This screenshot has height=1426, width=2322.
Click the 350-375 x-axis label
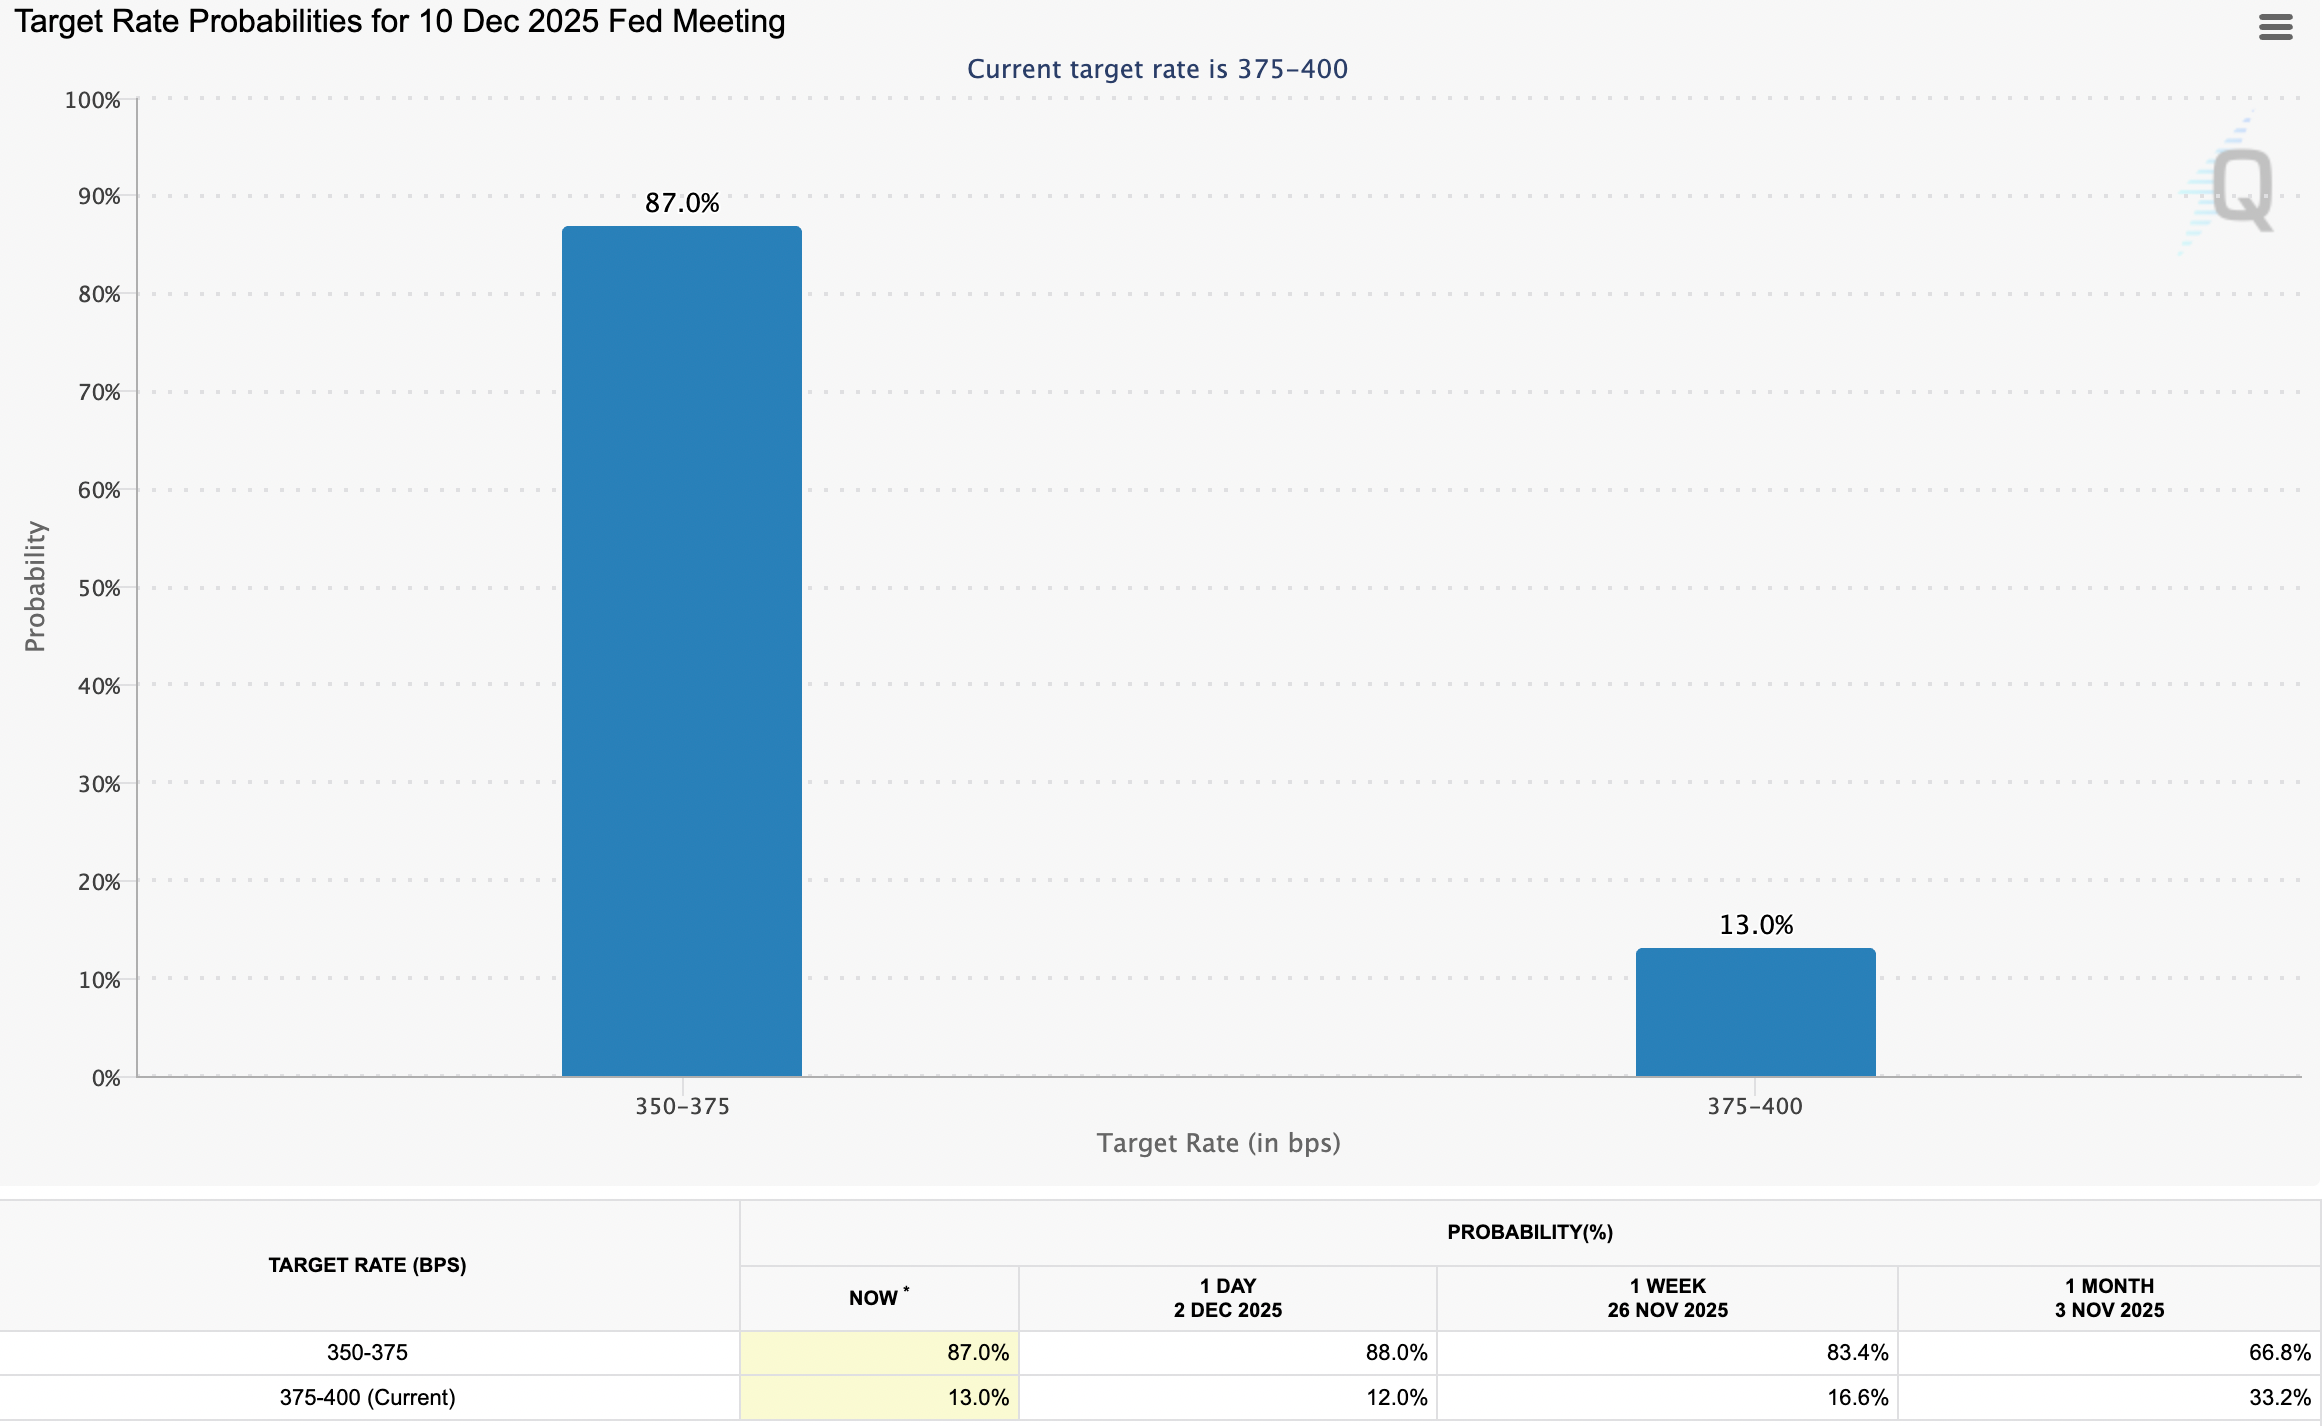pos(682,1106)
